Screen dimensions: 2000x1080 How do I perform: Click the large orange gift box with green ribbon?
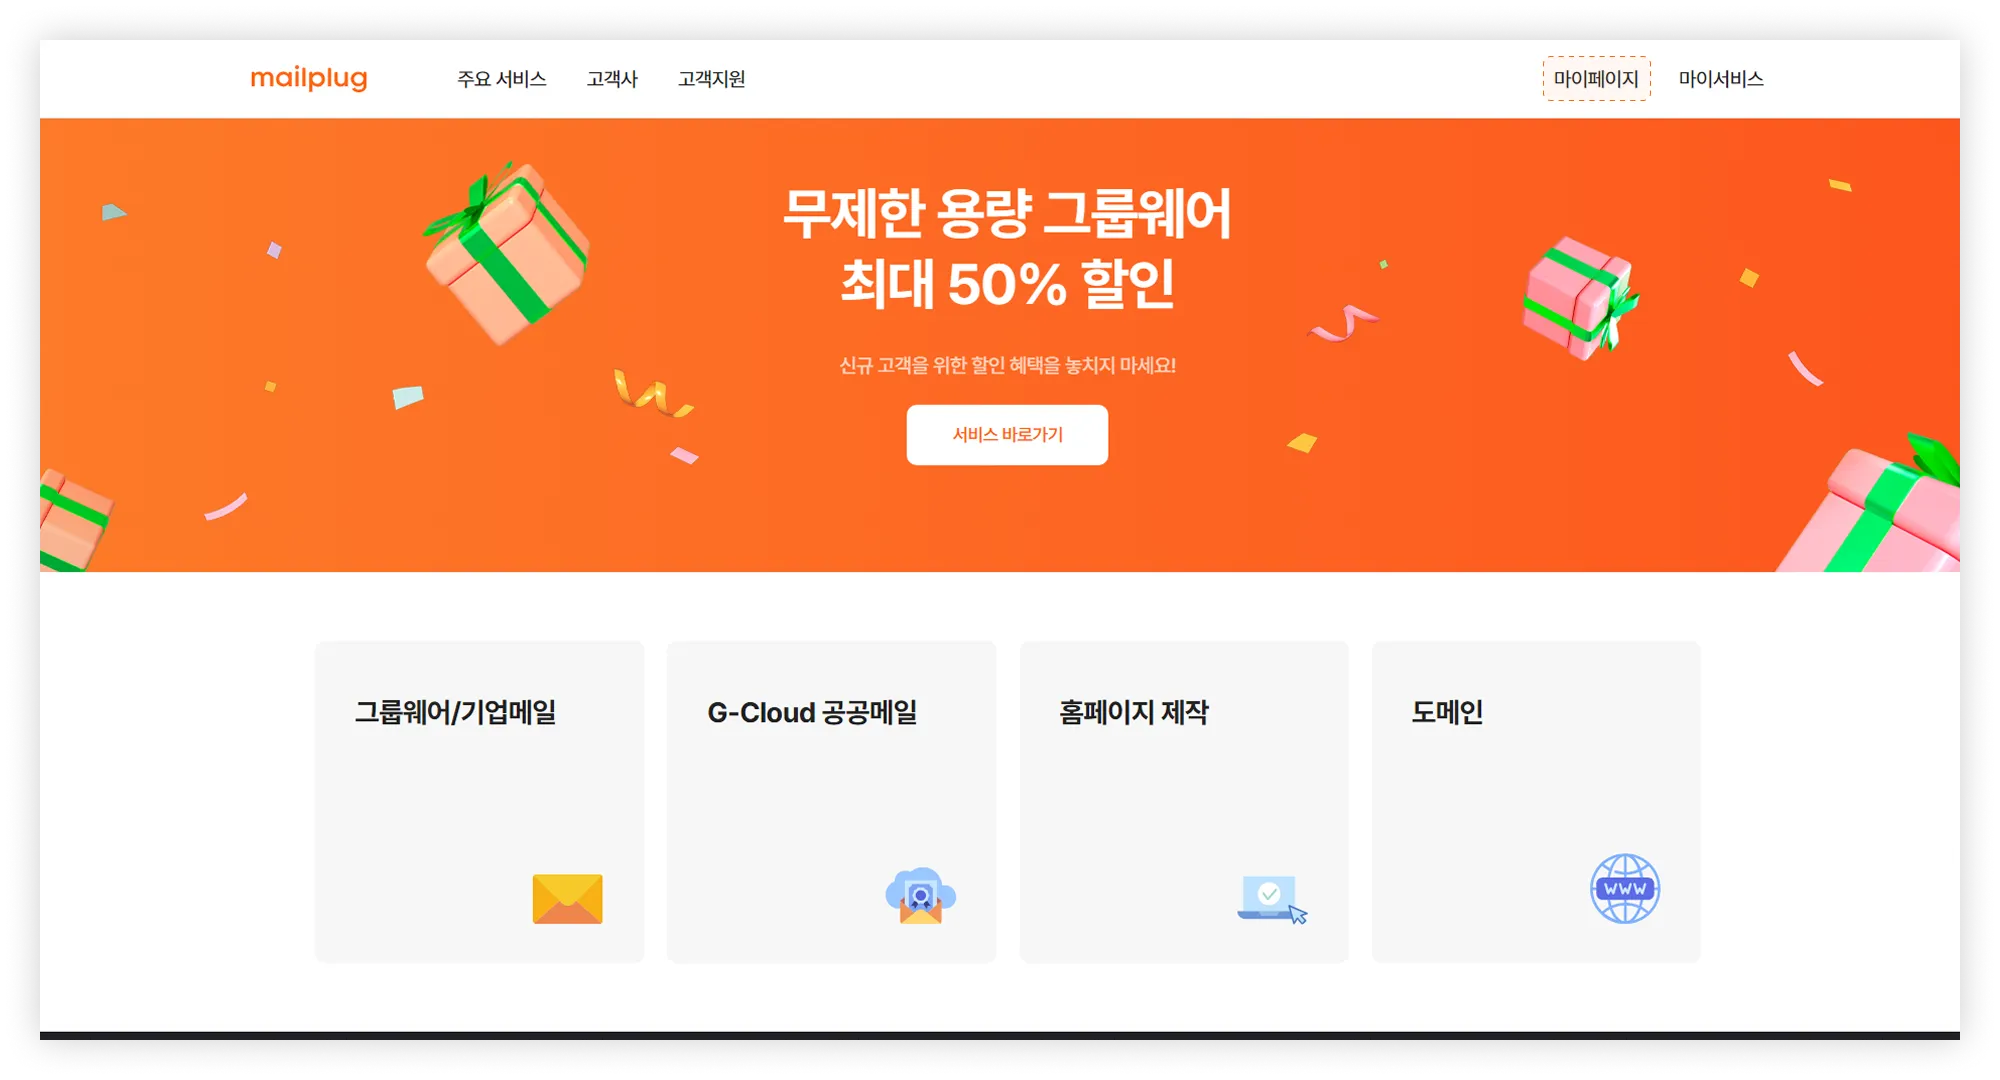[505, 251]
